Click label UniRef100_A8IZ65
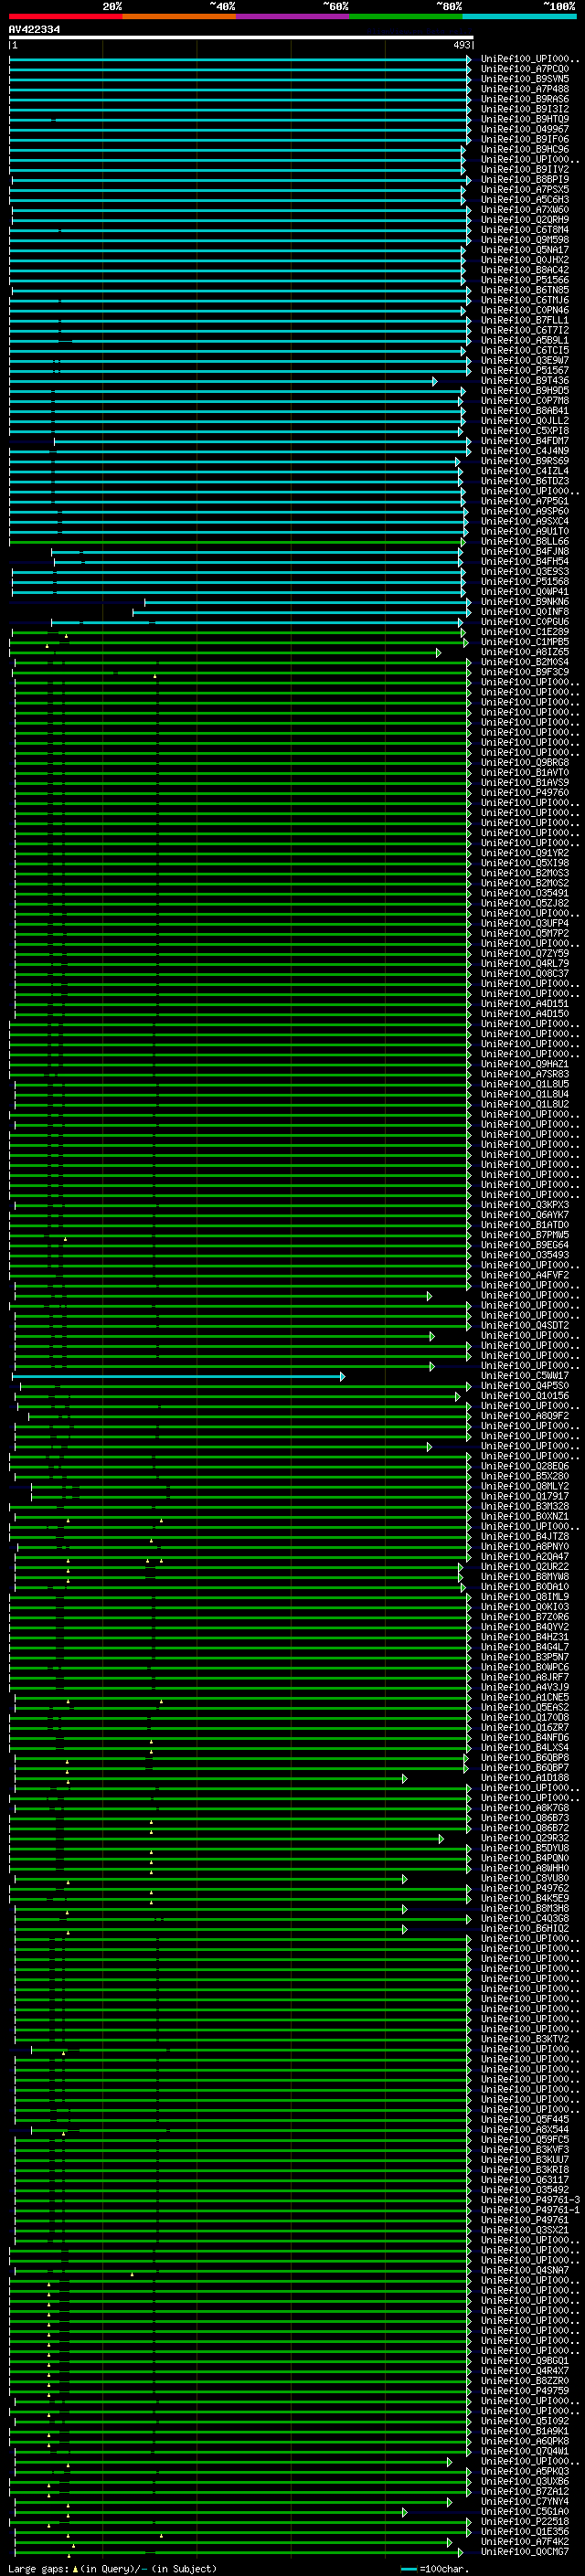 [525, 651]
